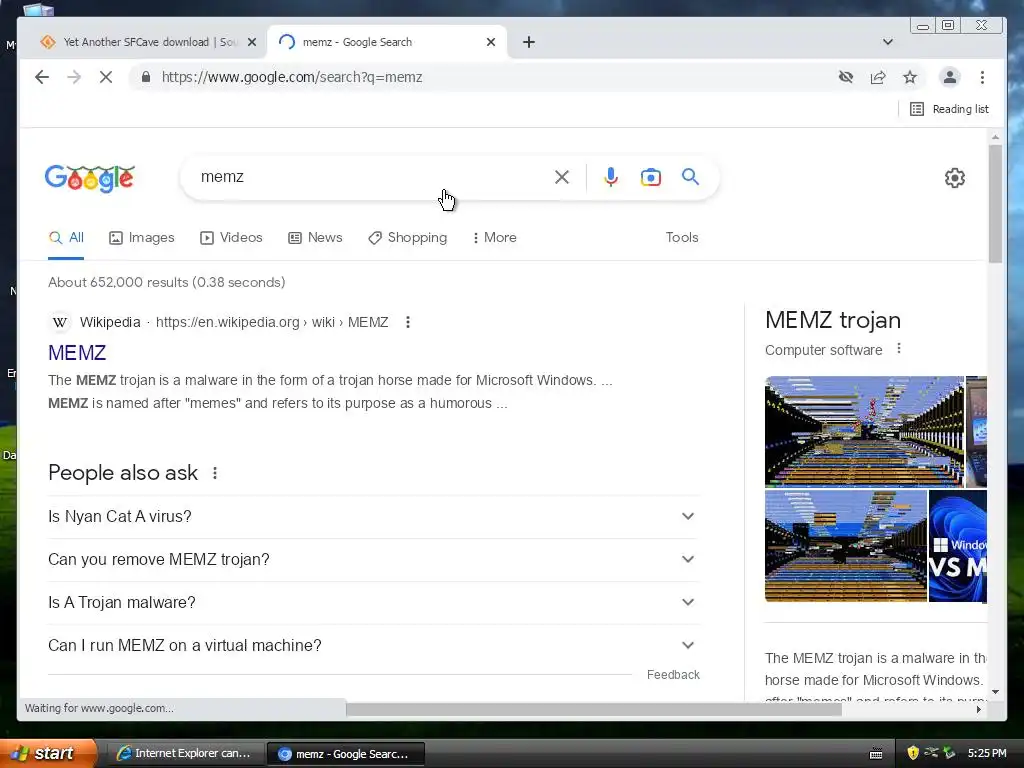
Task: Open the MEMZ trojan panel three-dot menu
Action: click(899, 349)
